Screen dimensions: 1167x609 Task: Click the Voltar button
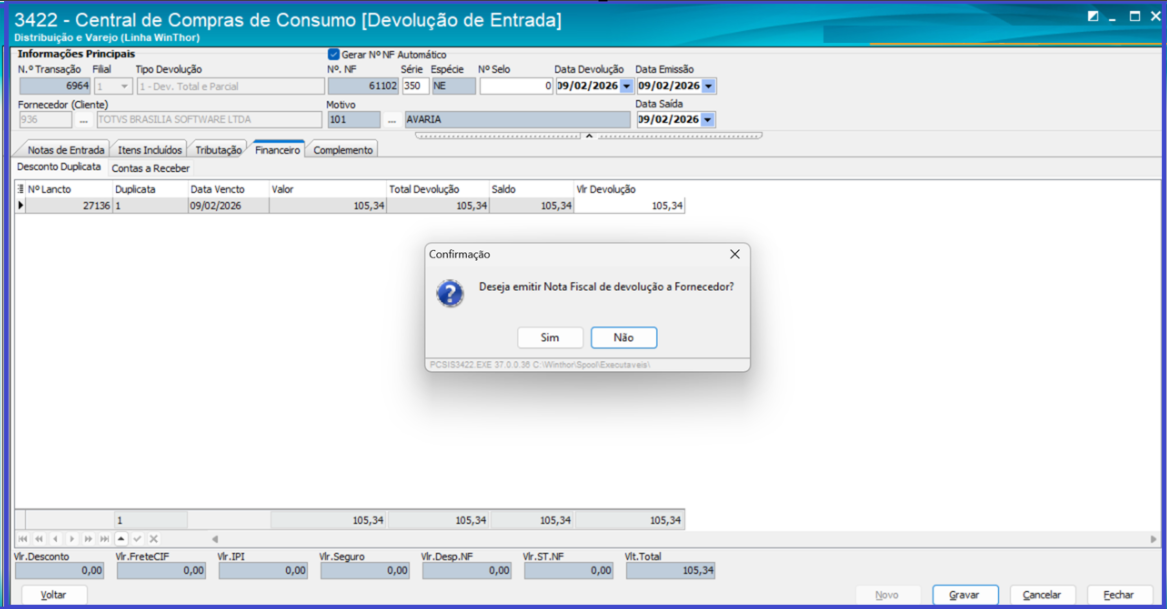[x=54, y=595]
